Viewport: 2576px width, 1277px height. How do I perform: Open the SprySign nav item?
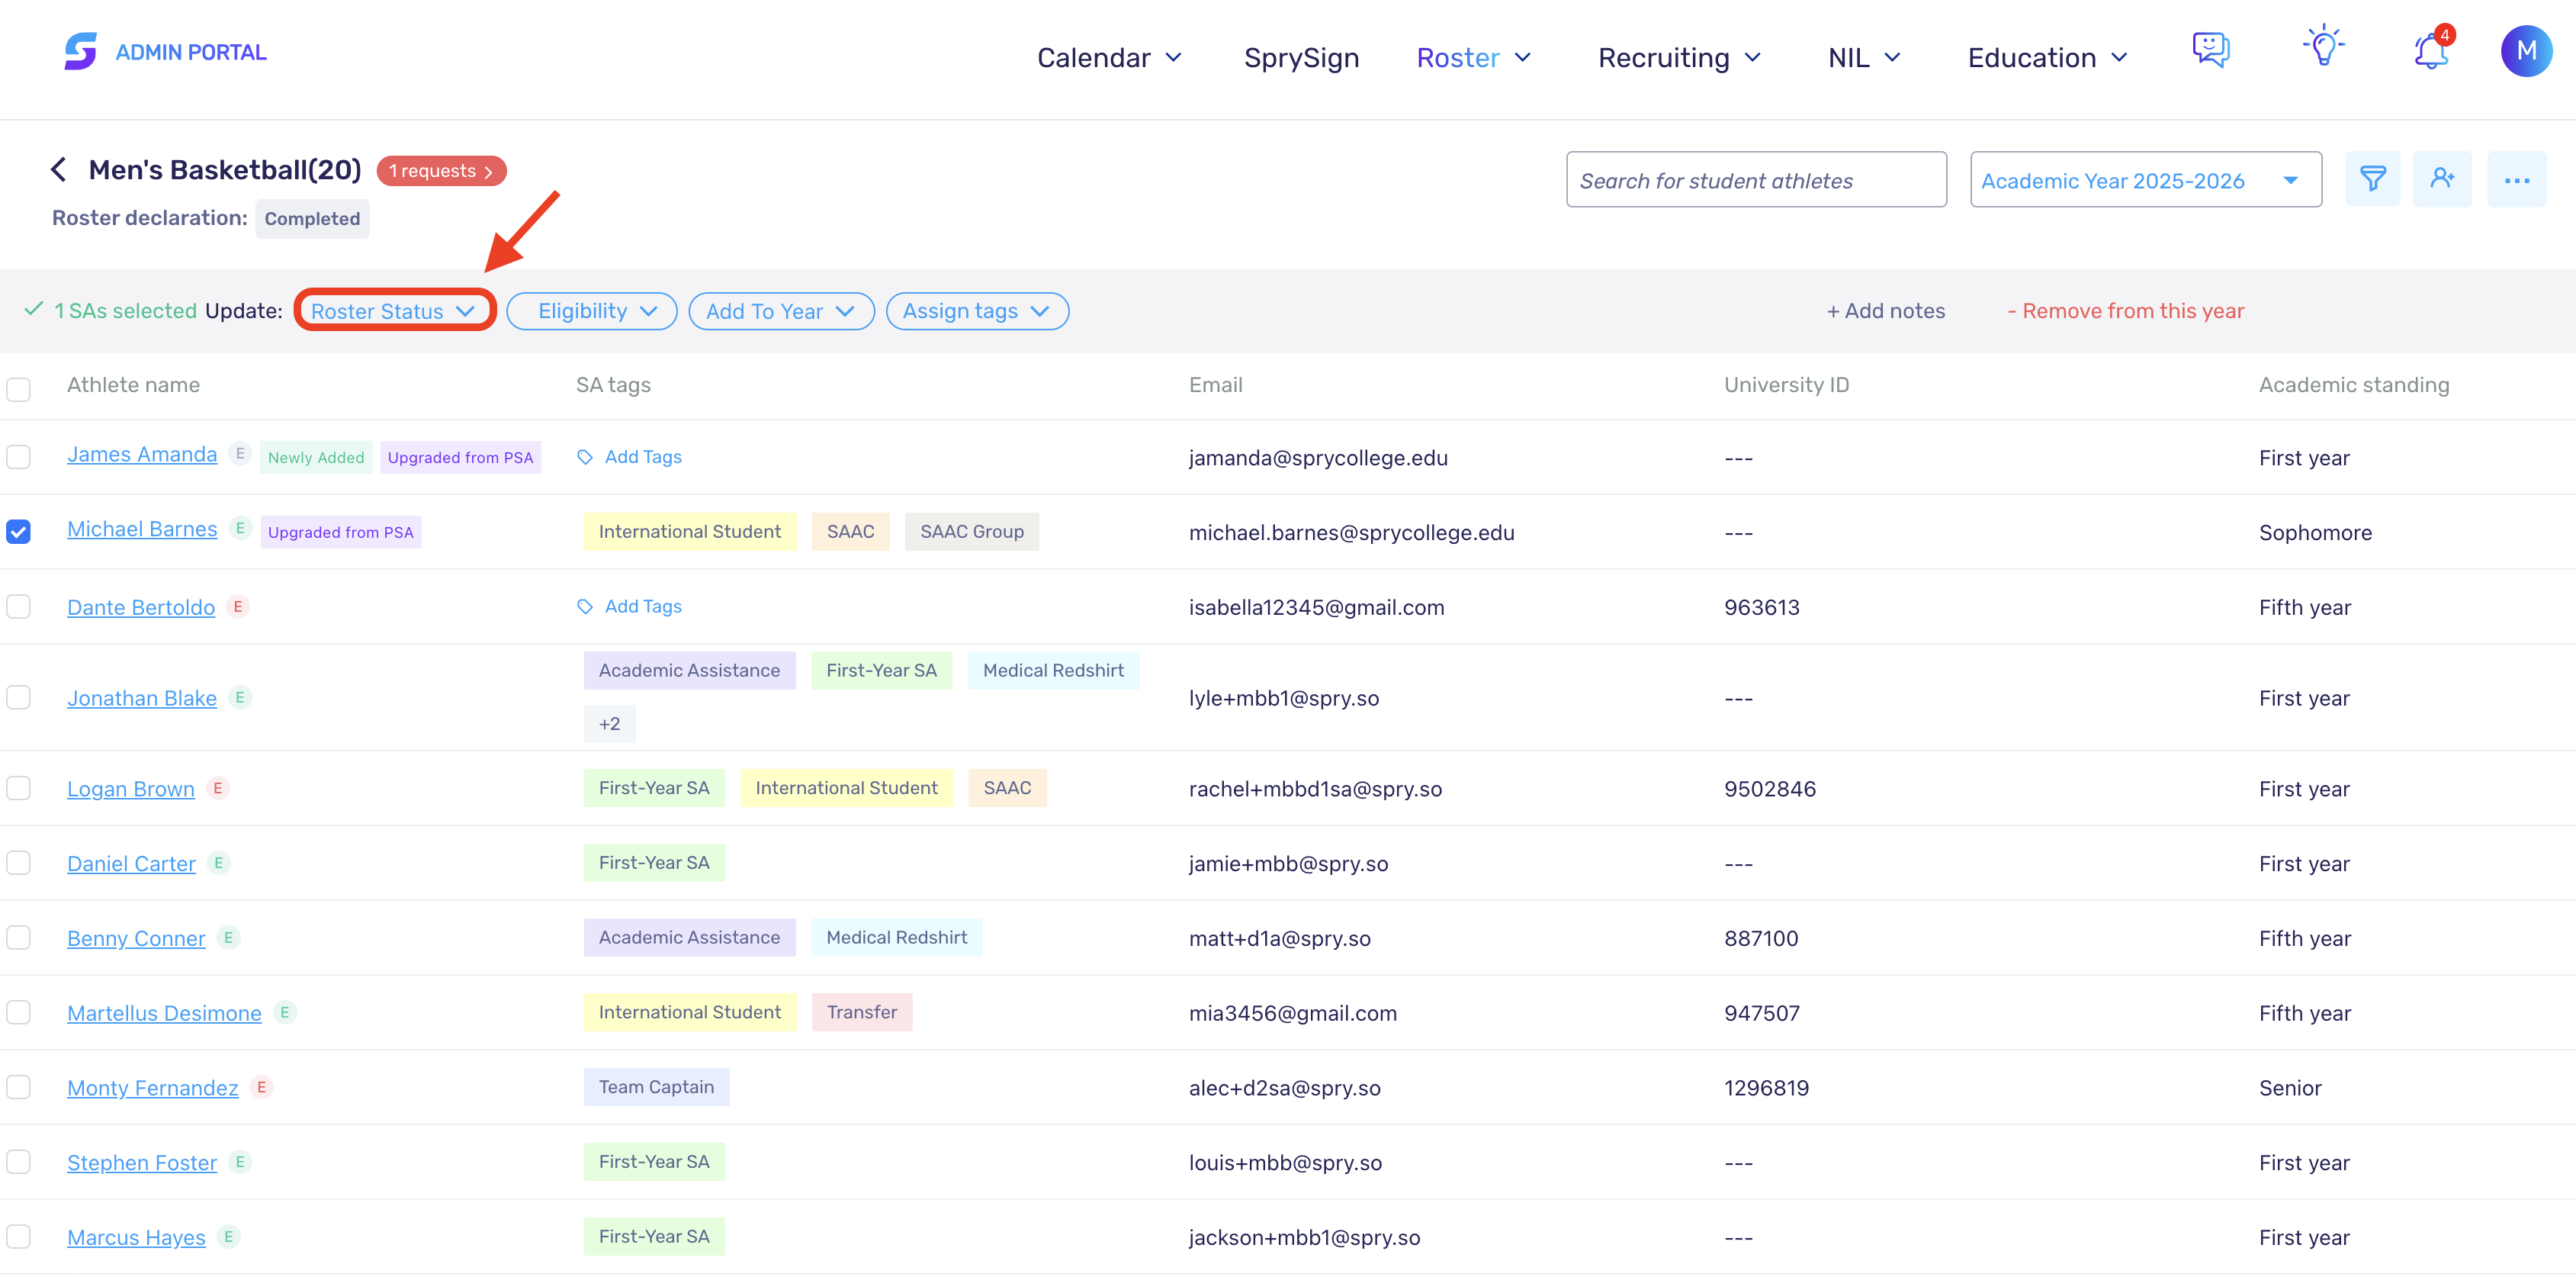pyautogui.click(x=1301, y=58)
